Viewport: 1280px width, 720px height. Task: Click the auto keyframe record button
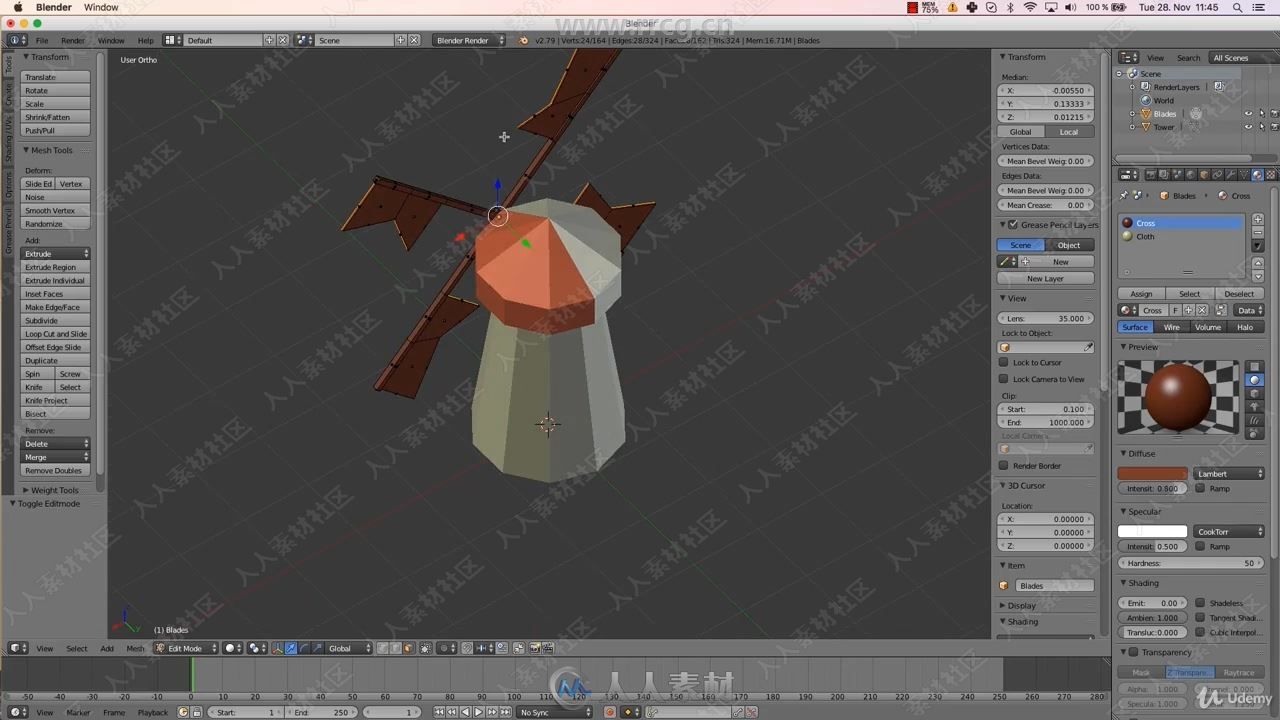610,712
